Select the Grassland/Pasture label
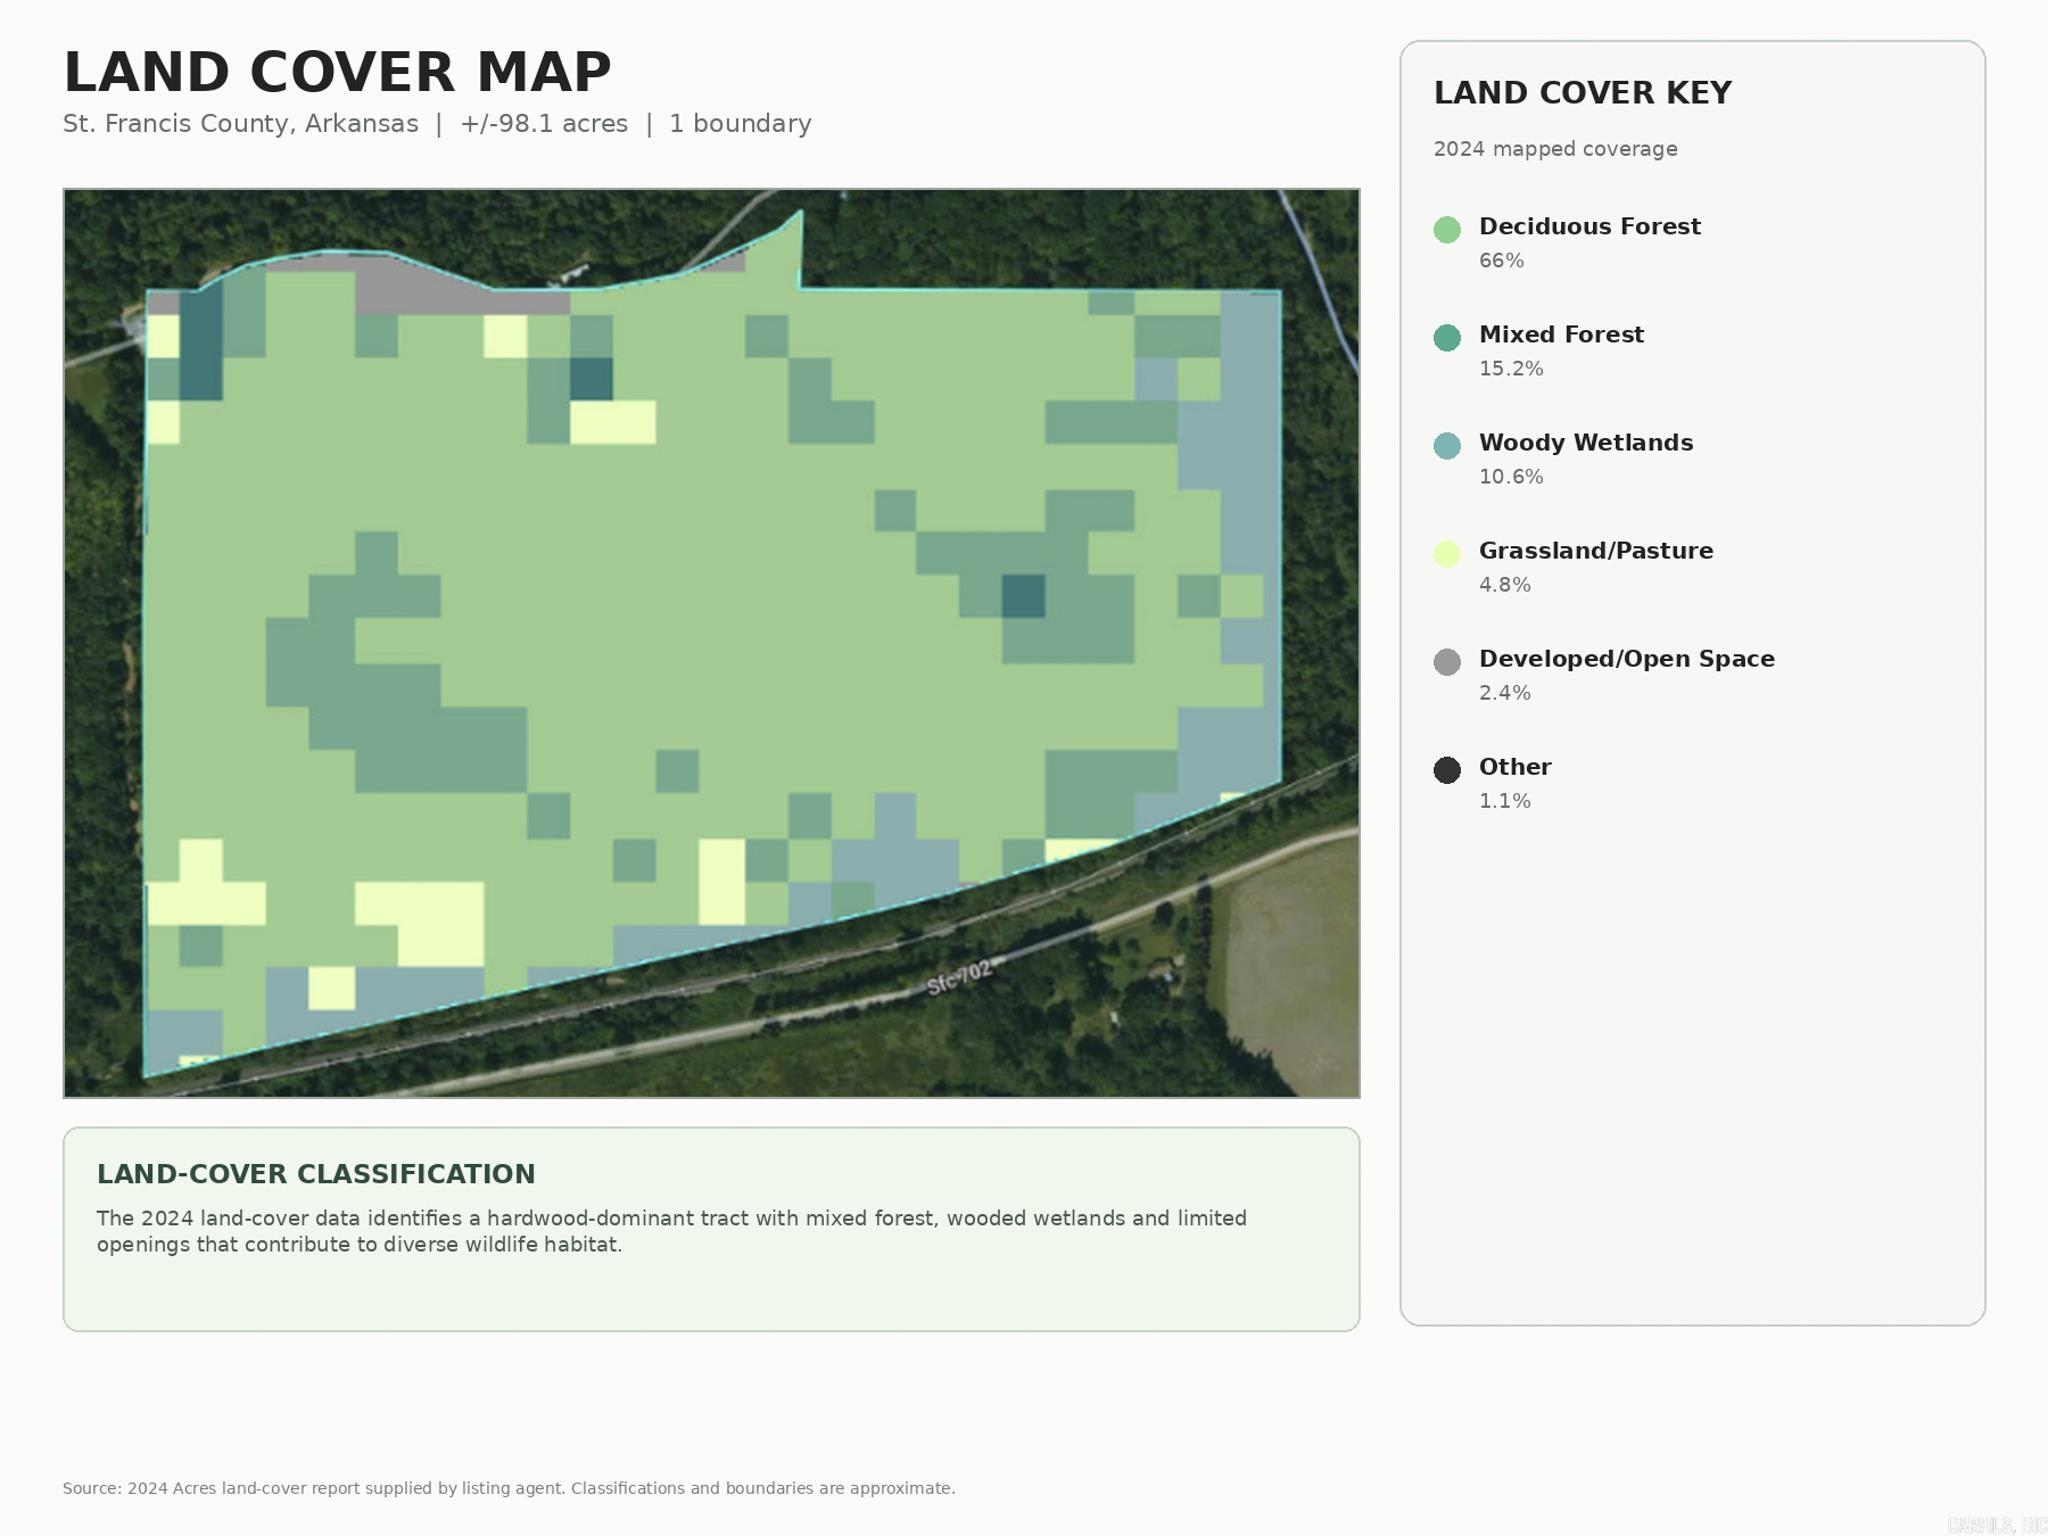 [1596, 551]
